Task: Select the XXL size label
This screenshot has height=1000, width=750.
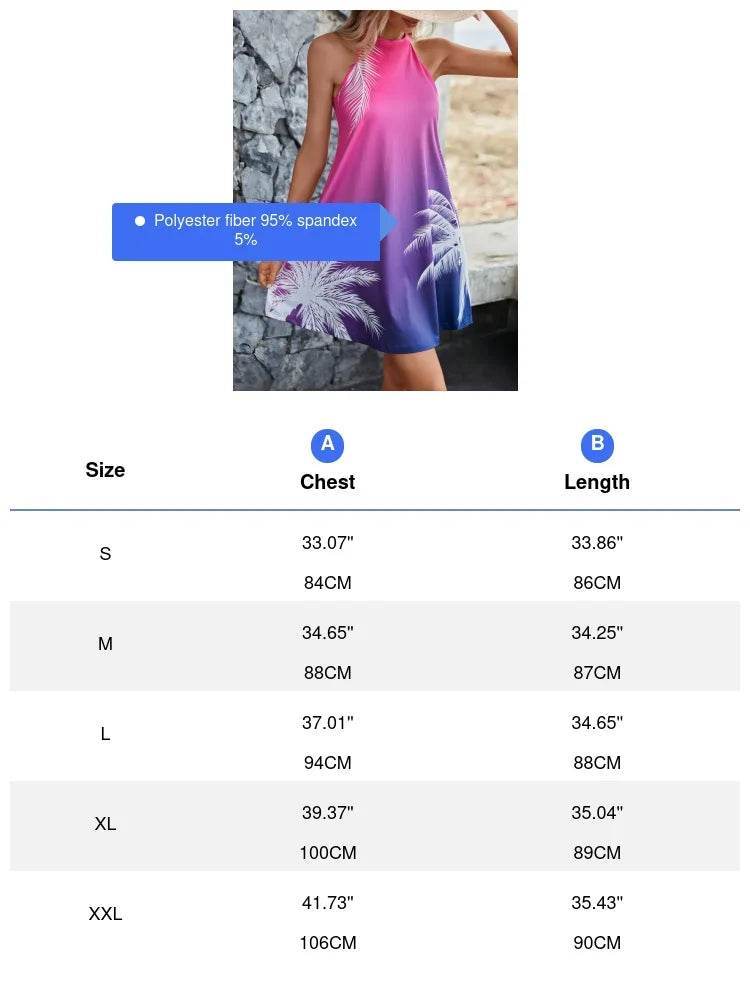Action: click(105, 914)
